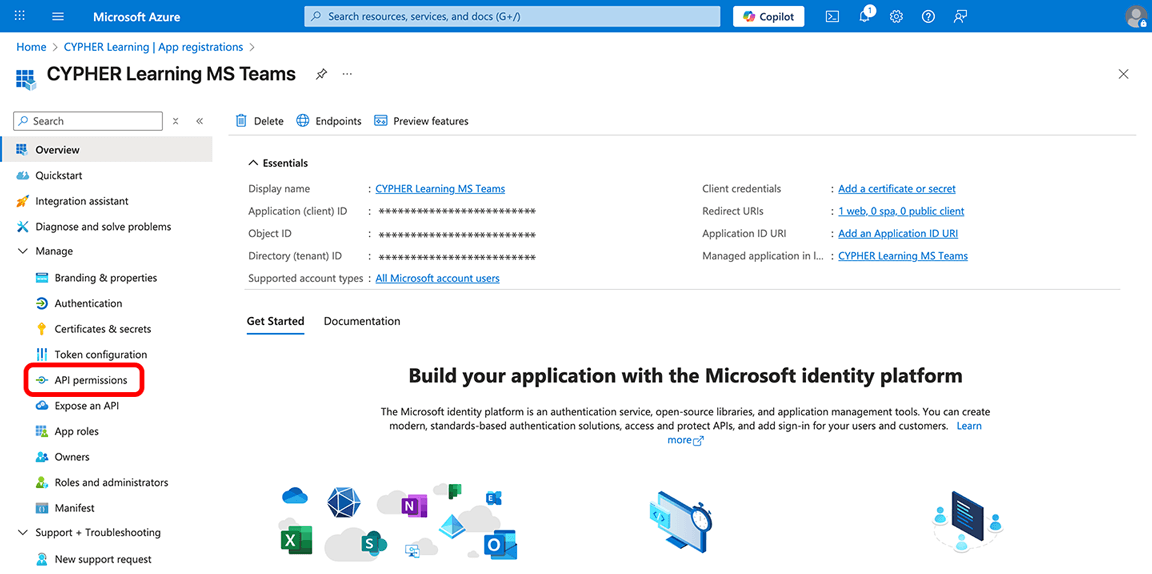Screen dimensions: 1152x574
Task: Close the app registration blade
Action: click(x=1123, y=73)
